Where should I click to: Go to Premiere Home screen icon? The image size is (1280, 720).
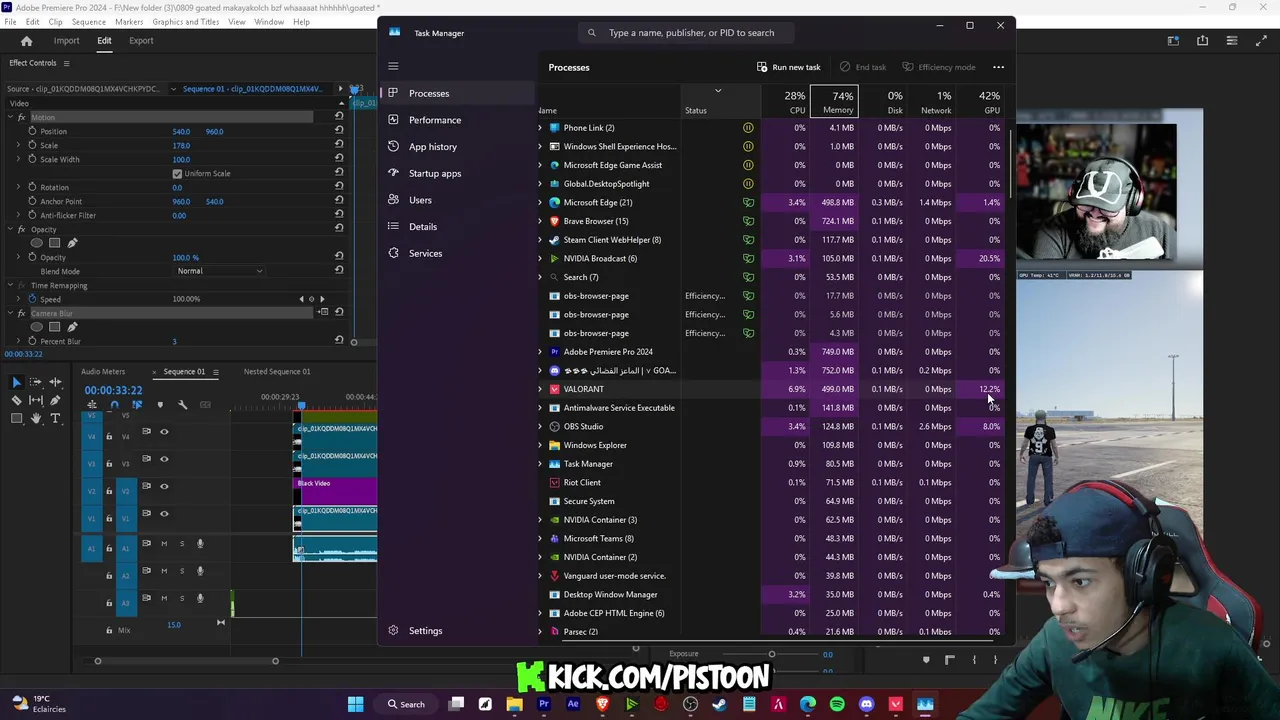(27, 41)
